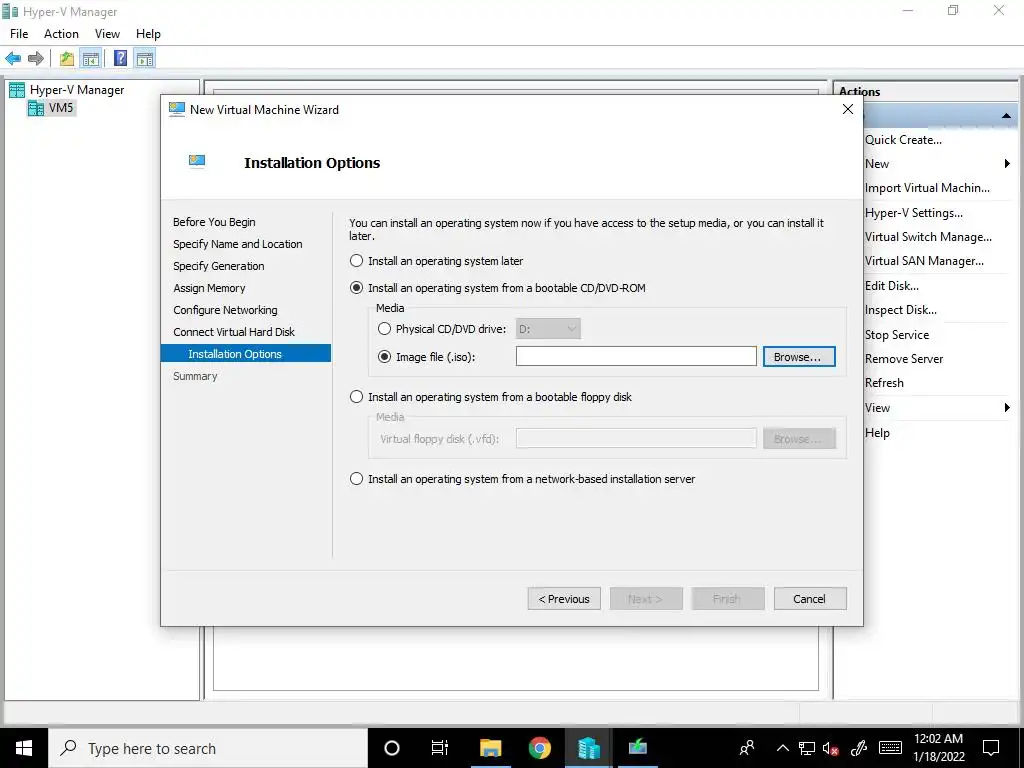Open File Explorer from taskbar
Image resolution: width=1024 pixels, height=768 pixels.
click(490, 748)
